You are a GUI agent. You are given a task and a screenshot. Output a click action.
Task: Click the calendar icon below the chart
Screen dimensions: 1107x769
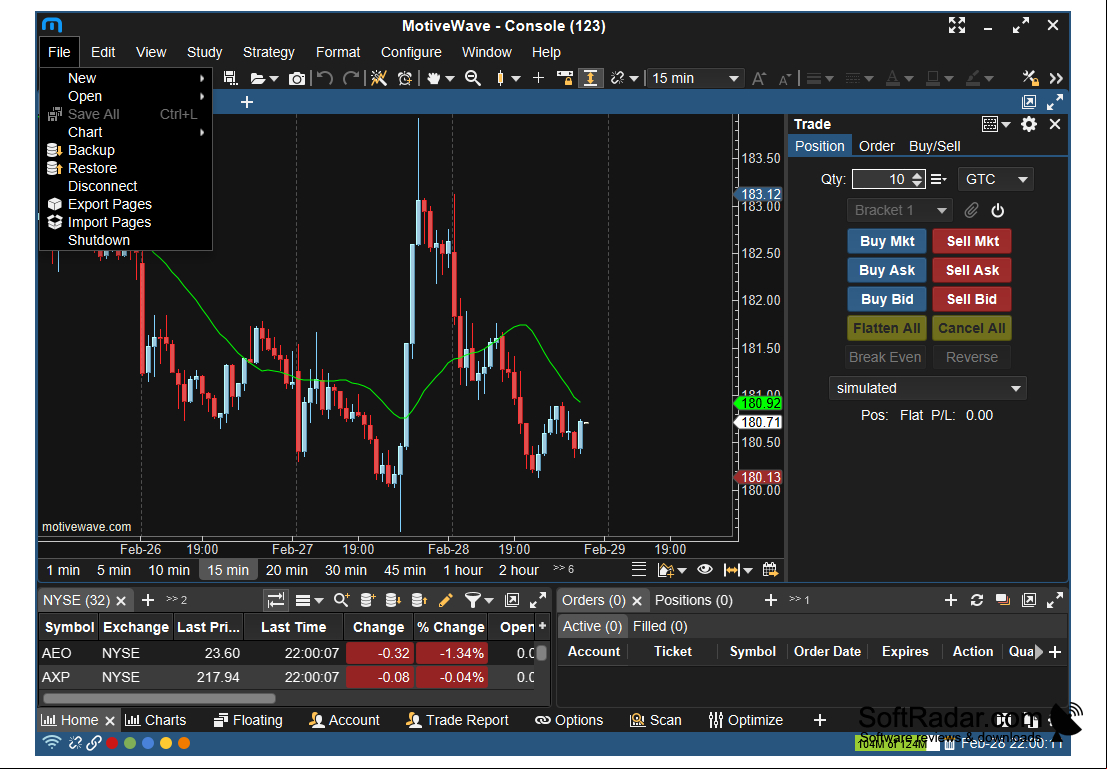pyautogui.click(x=770, y=569)
